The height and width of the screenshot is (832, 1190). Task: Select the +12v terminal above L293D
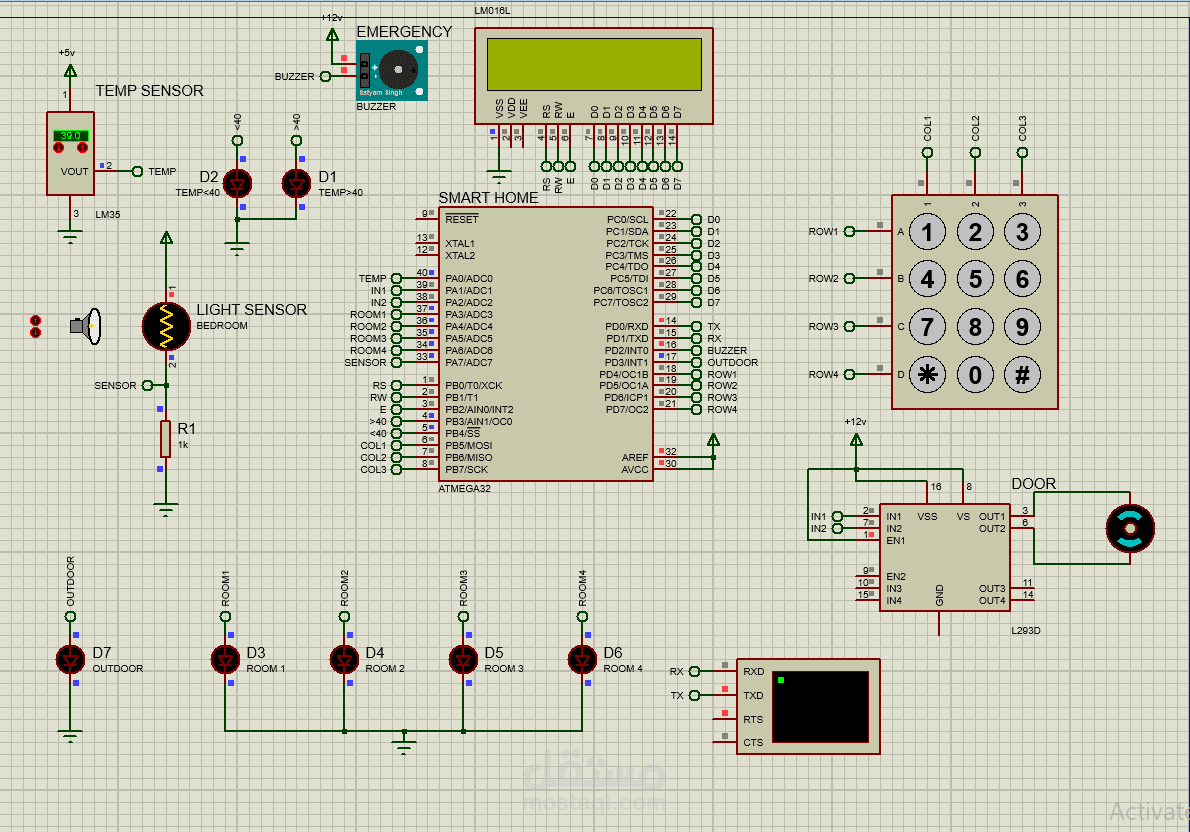[x=856, y=440]
